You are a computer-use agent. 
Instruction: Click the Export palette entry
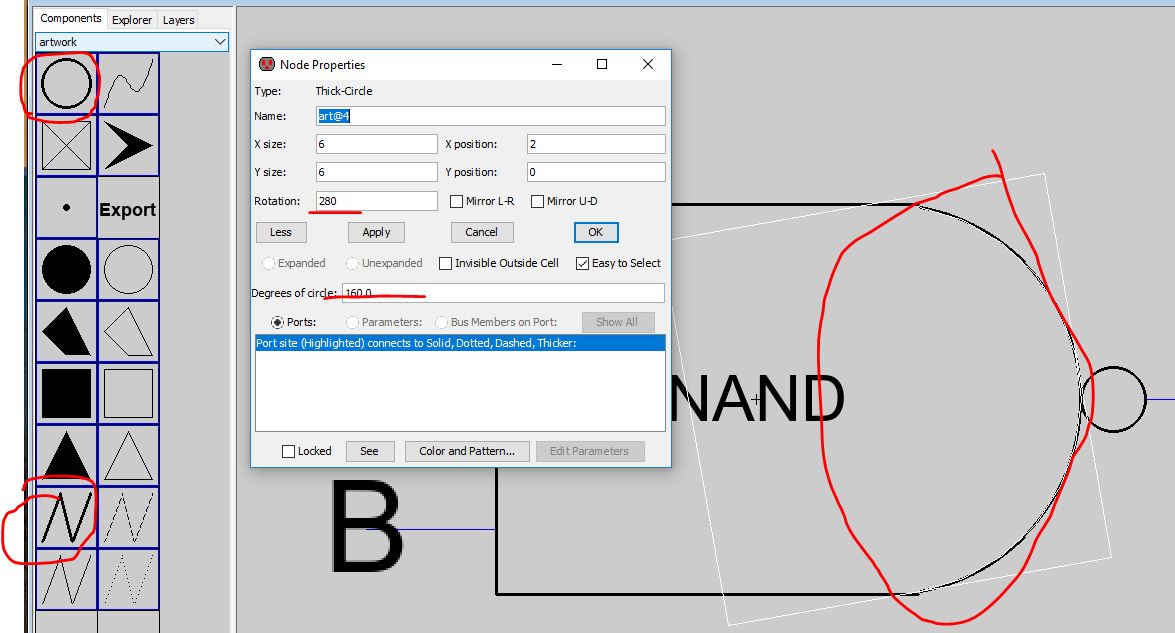click(x=128, y=209)
